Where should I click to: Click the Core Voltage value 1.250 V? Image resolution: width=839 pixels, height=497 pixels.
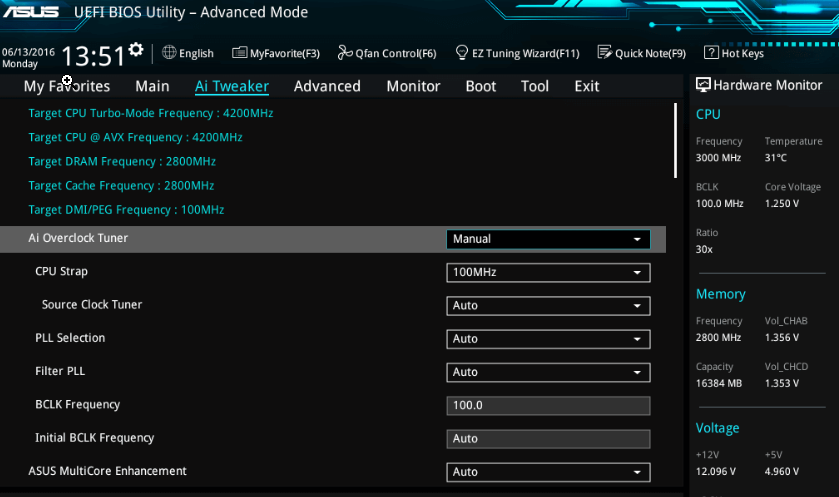click(x=782, y=203)
